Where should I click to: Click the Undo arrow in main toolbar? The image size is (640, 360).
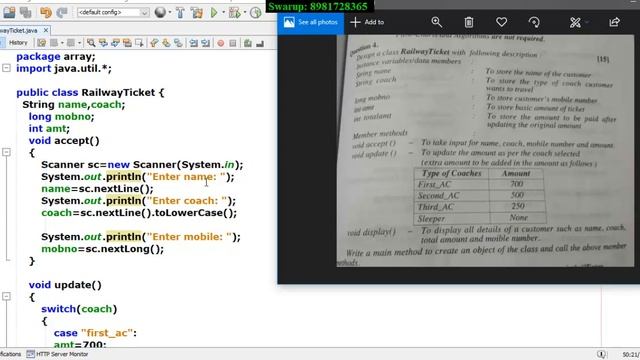[45, 12]
